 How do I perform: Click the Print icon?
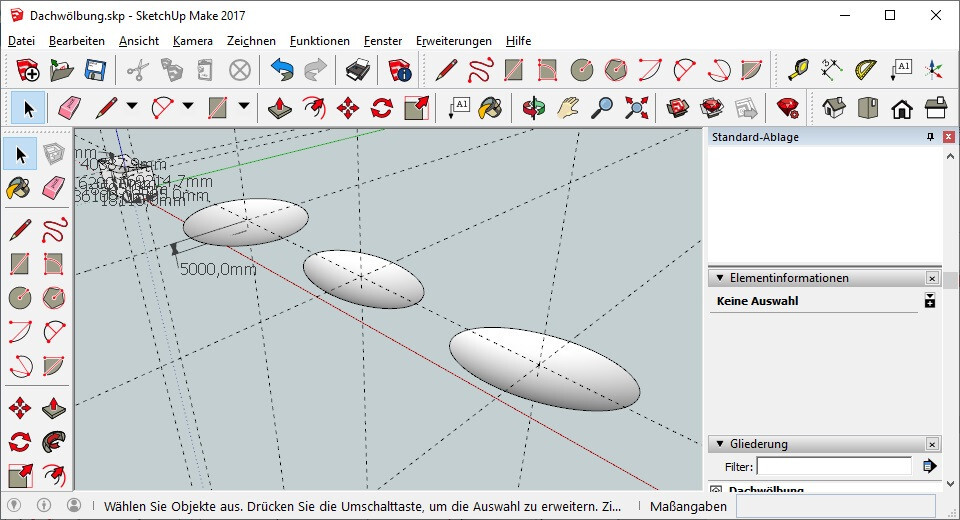(357, 70)
